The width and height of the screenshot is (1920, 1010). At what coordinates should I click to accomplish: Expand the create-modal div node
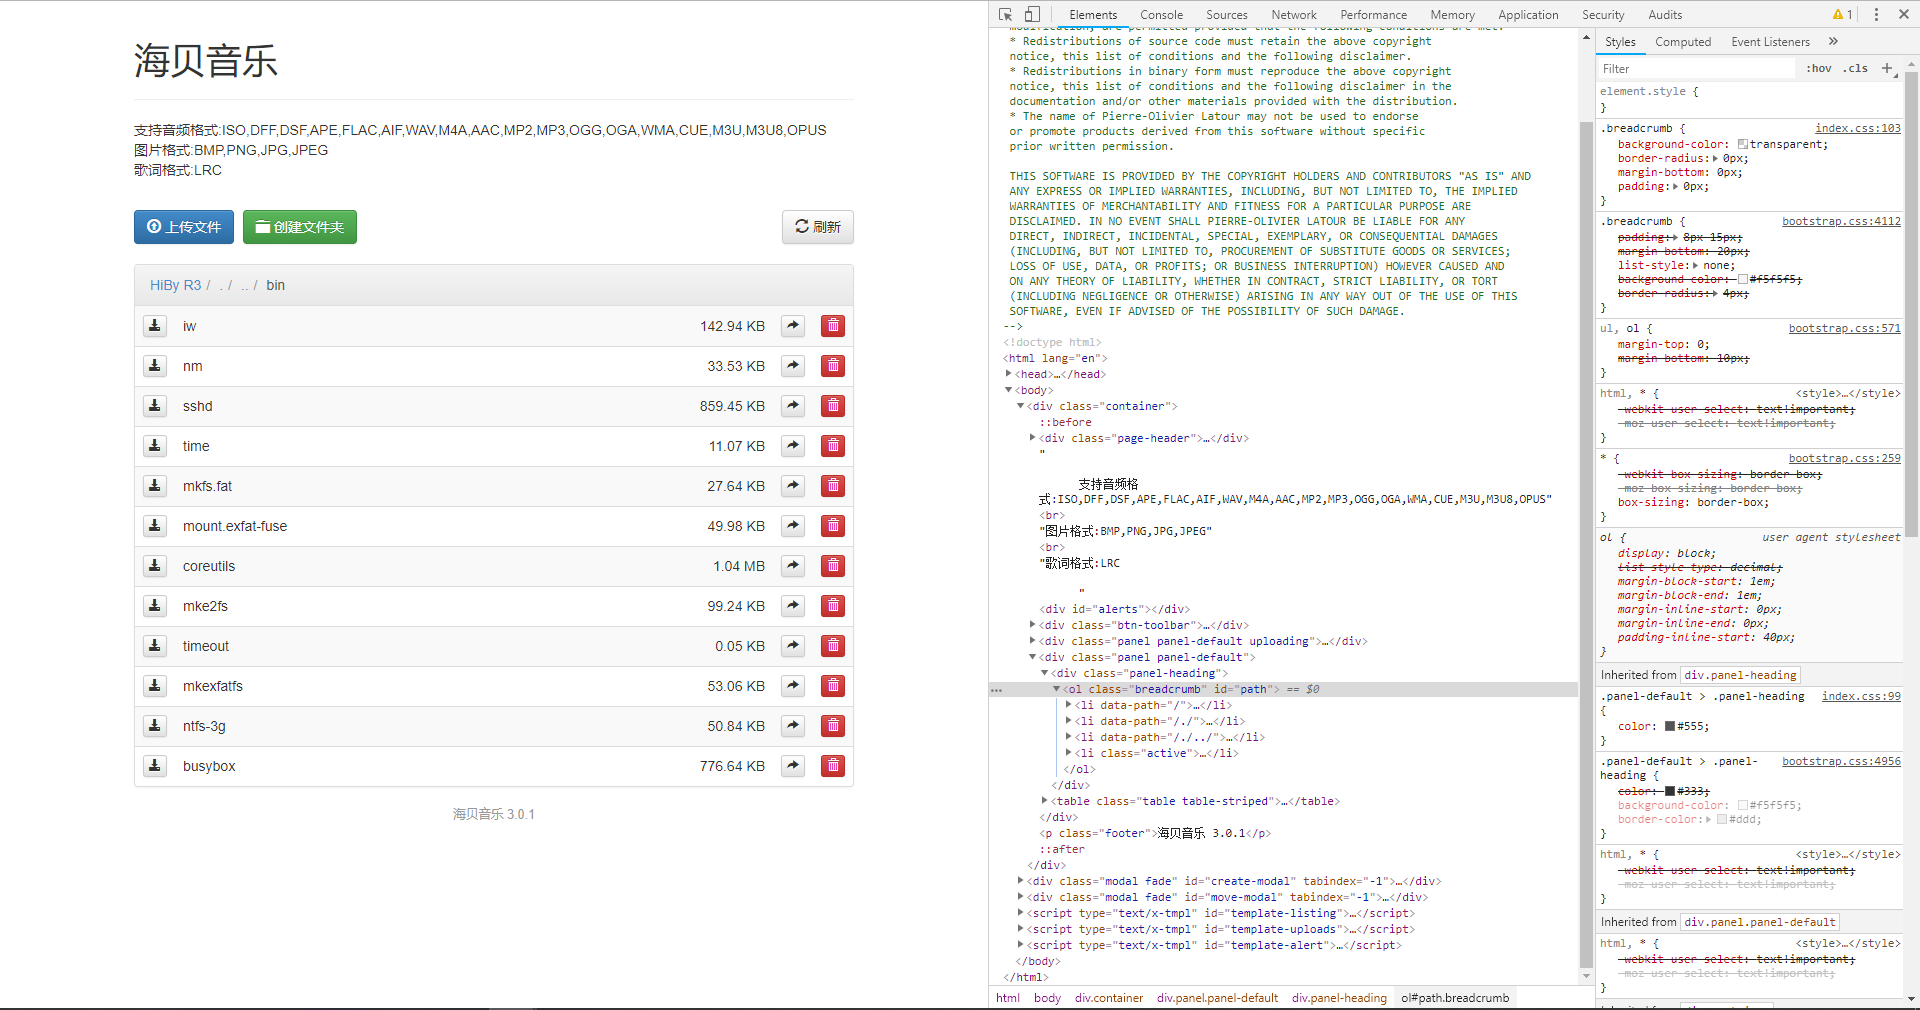tap(1021, 881)
